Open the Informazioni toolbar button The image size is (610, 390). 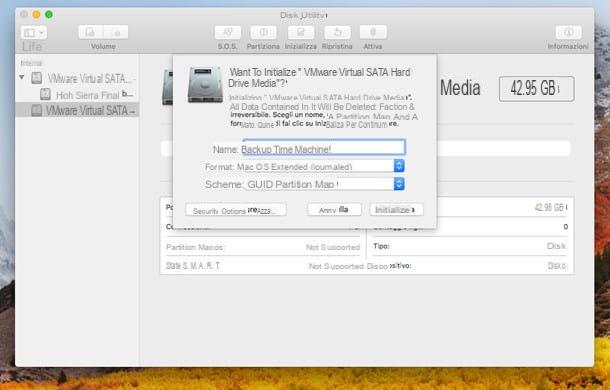568,32
